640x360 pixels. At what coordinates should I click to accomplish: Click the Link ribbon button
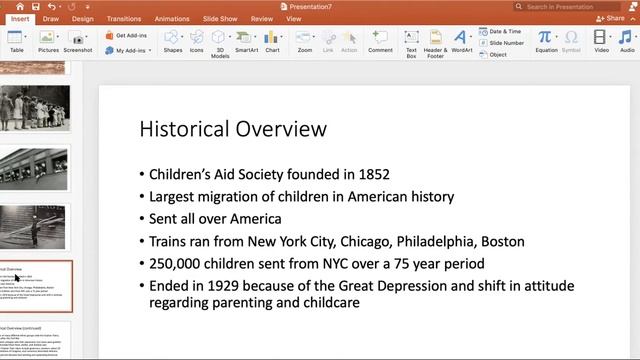pyautogui.click(x=328, y=41)
